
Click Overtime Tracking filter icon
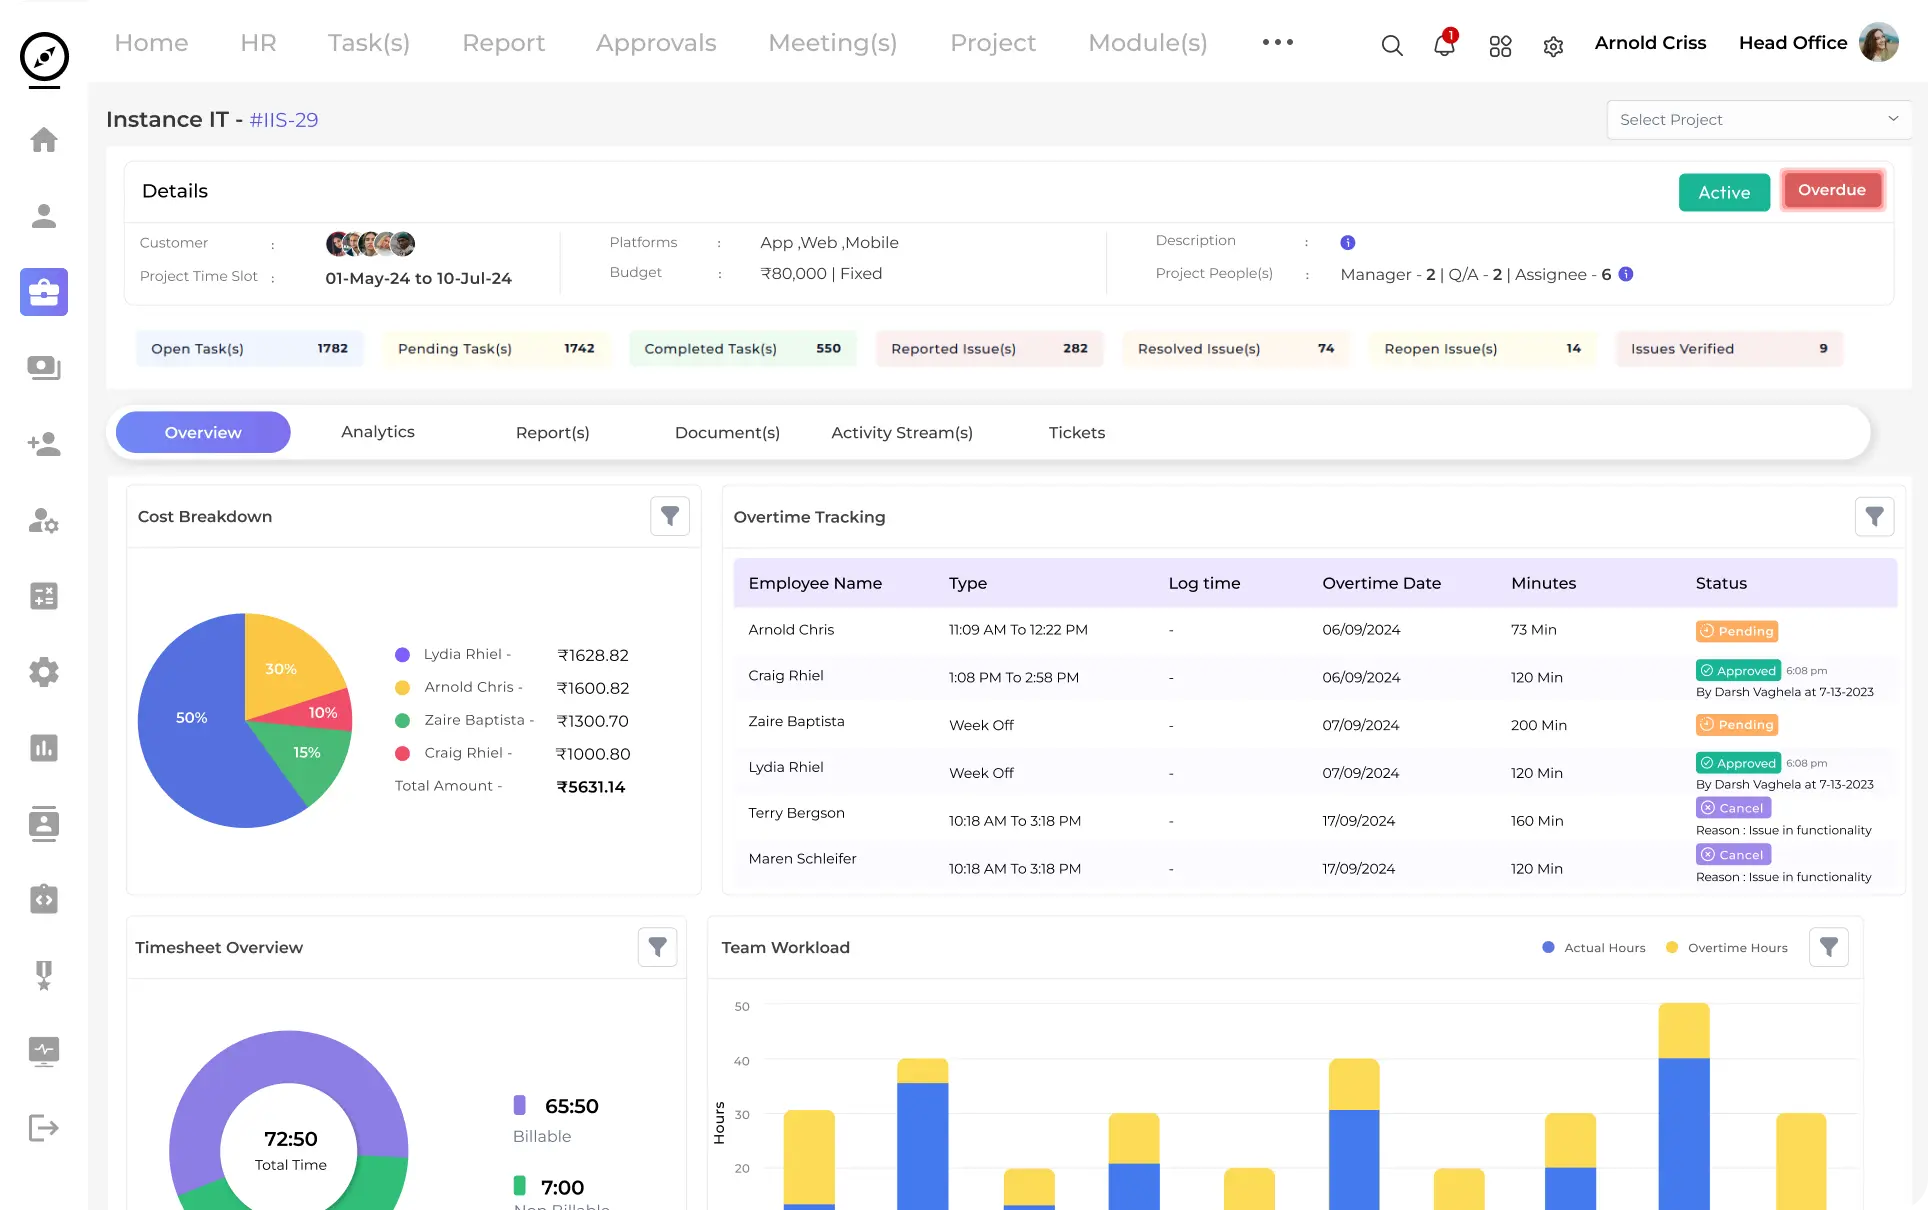[1874, 516]
